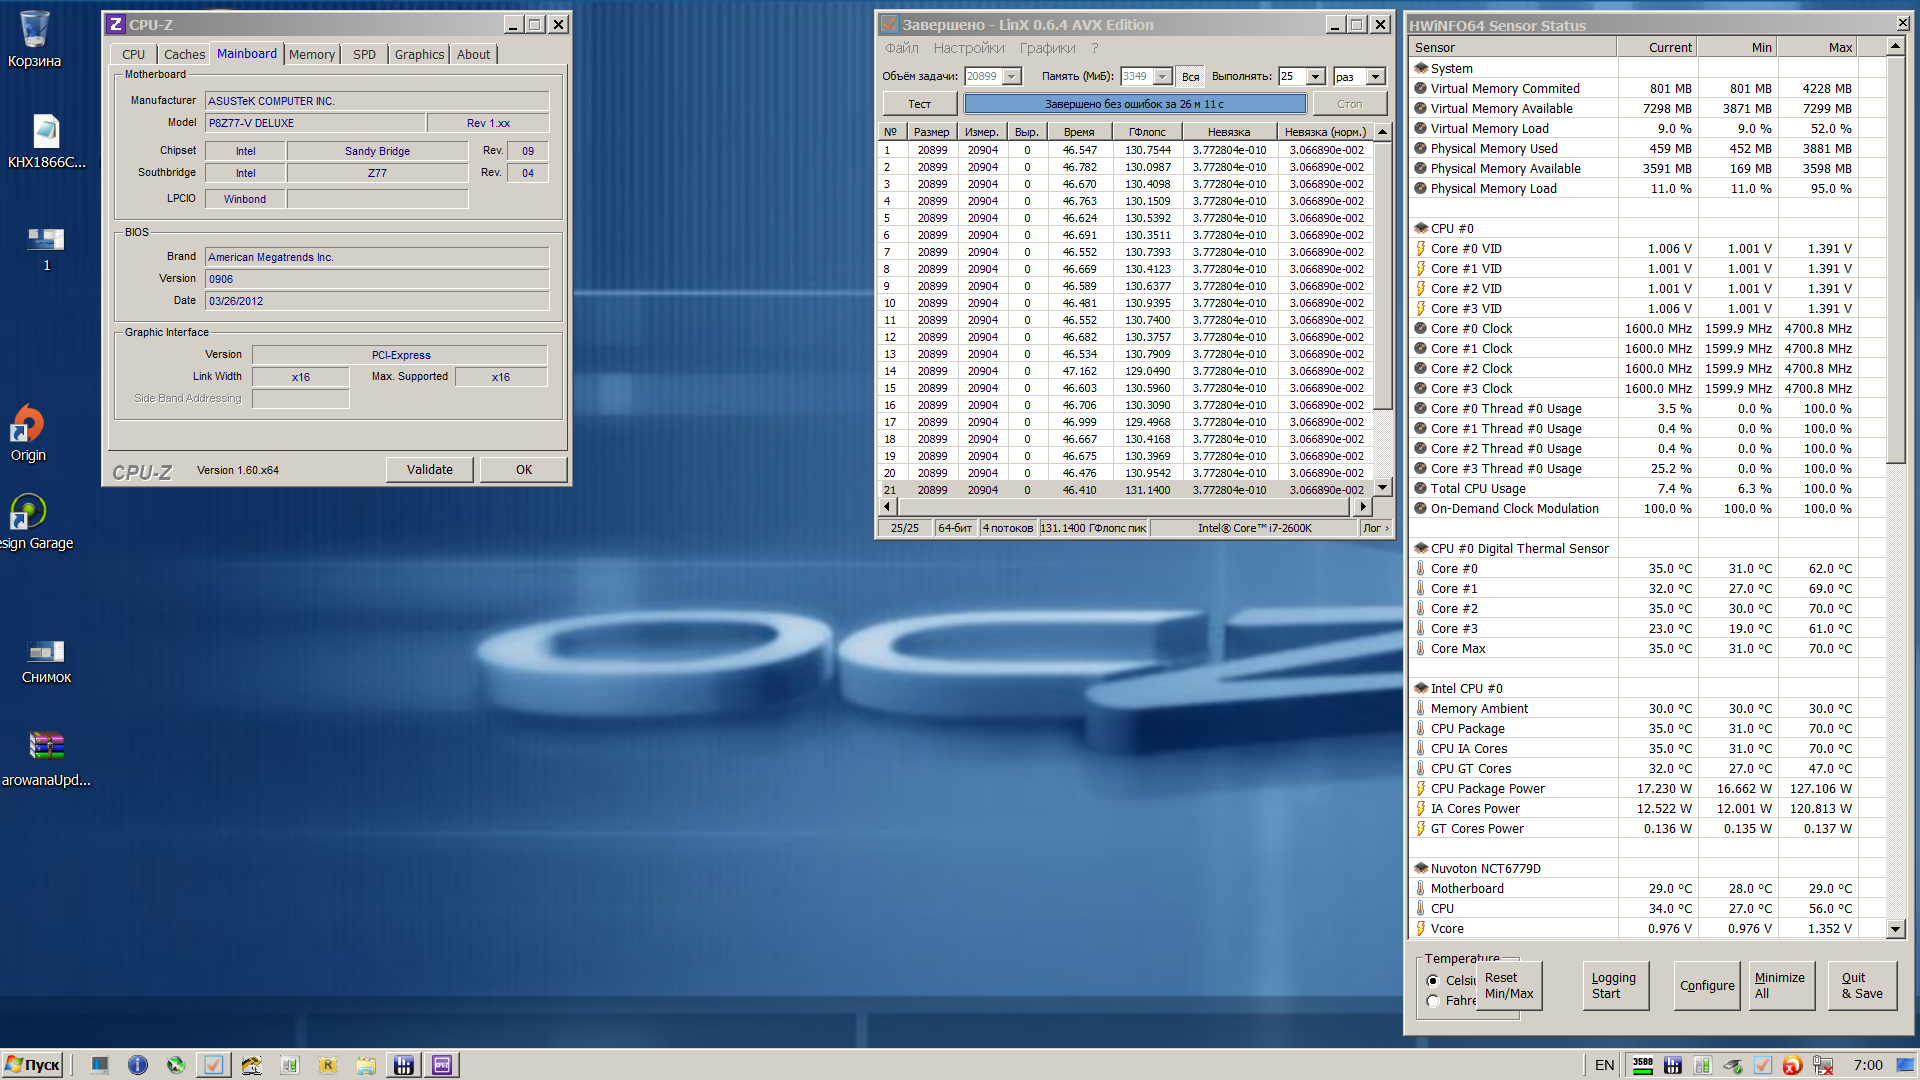Click Logging Start button in HWiNFO

[x=1615, y=986]
